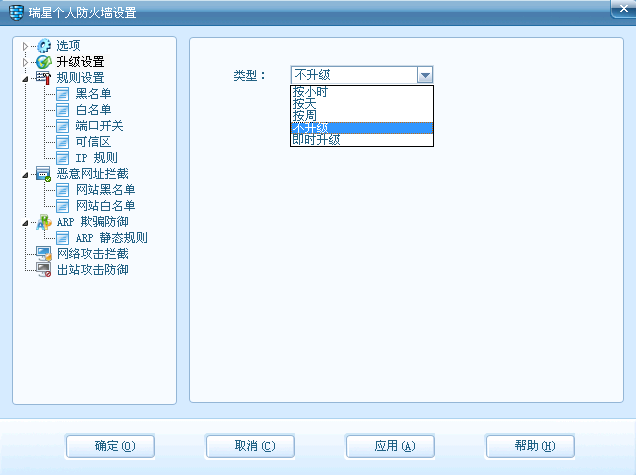Viewport: 636px width, 475px height.
Task: Click the 类型 combo box showing 不升级
Action: (x=362, y=75)
